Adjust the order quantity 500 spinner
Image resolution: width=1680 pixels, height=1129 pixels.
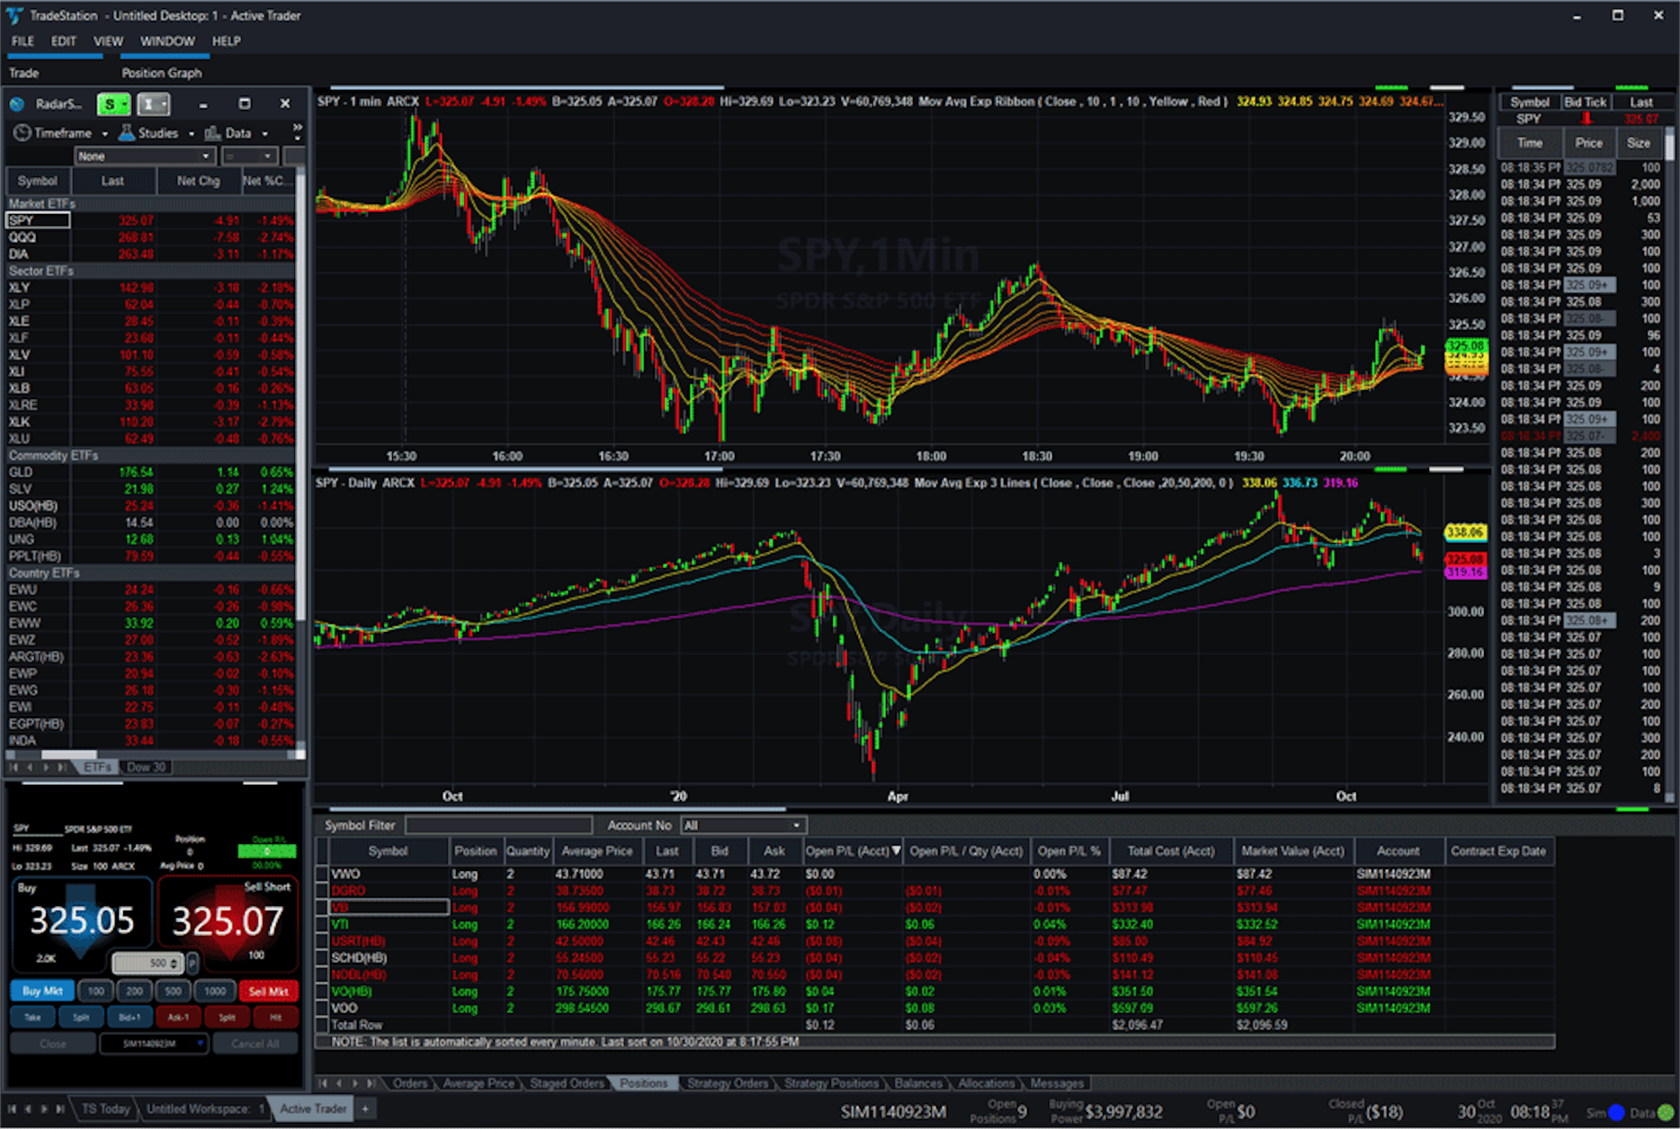click(x=147, y=963)
